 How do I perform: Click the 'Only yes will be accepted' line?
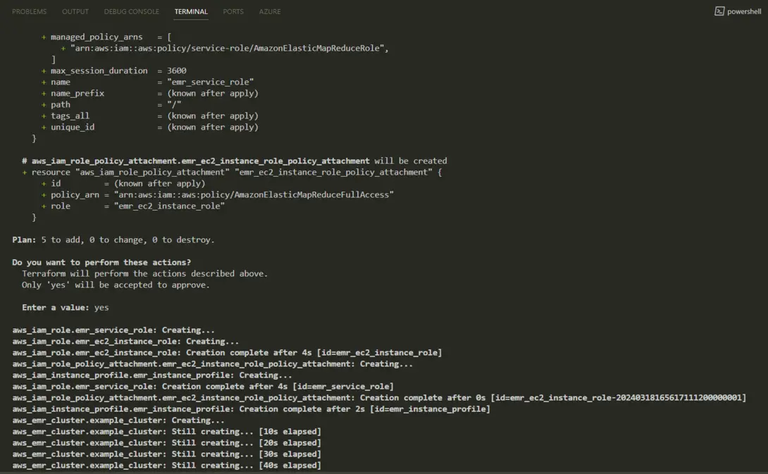(116, 285)
